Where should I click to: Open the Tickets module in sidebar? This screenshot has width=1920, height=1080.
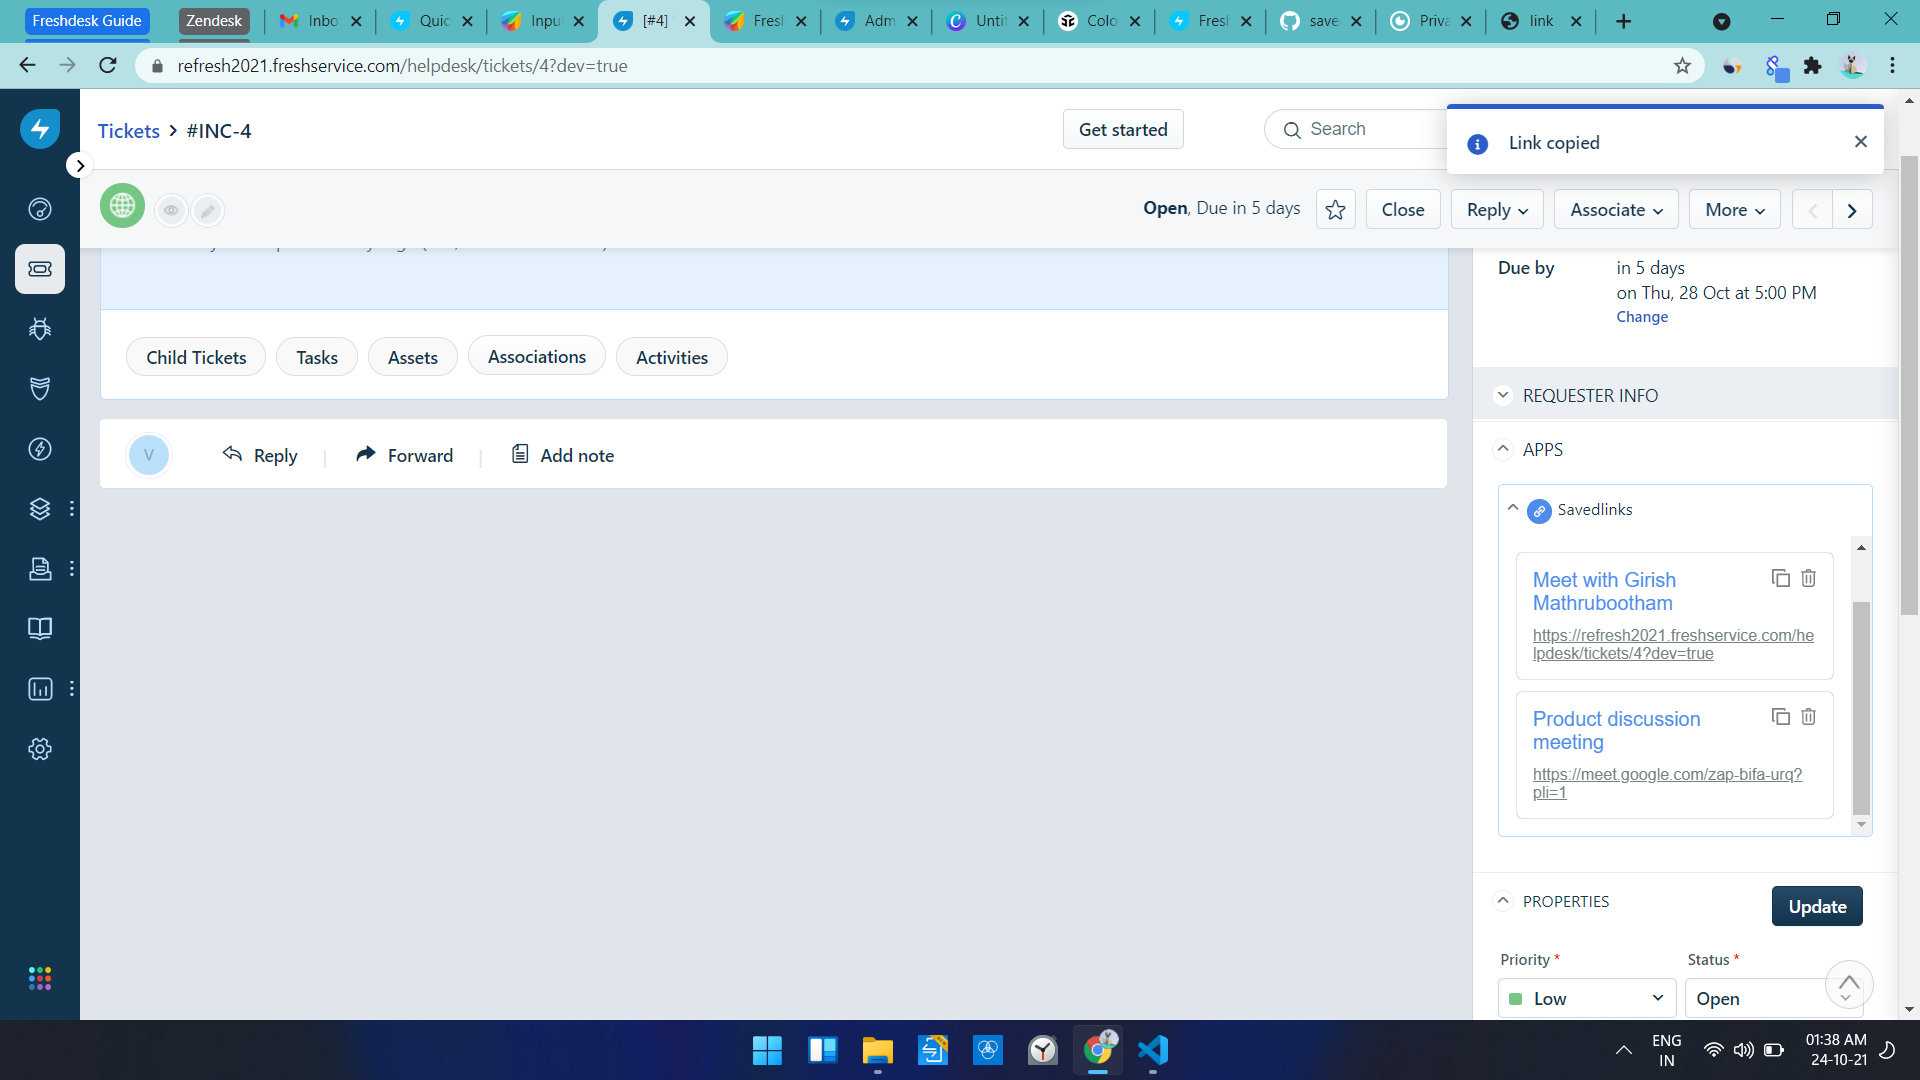(40, 269)
